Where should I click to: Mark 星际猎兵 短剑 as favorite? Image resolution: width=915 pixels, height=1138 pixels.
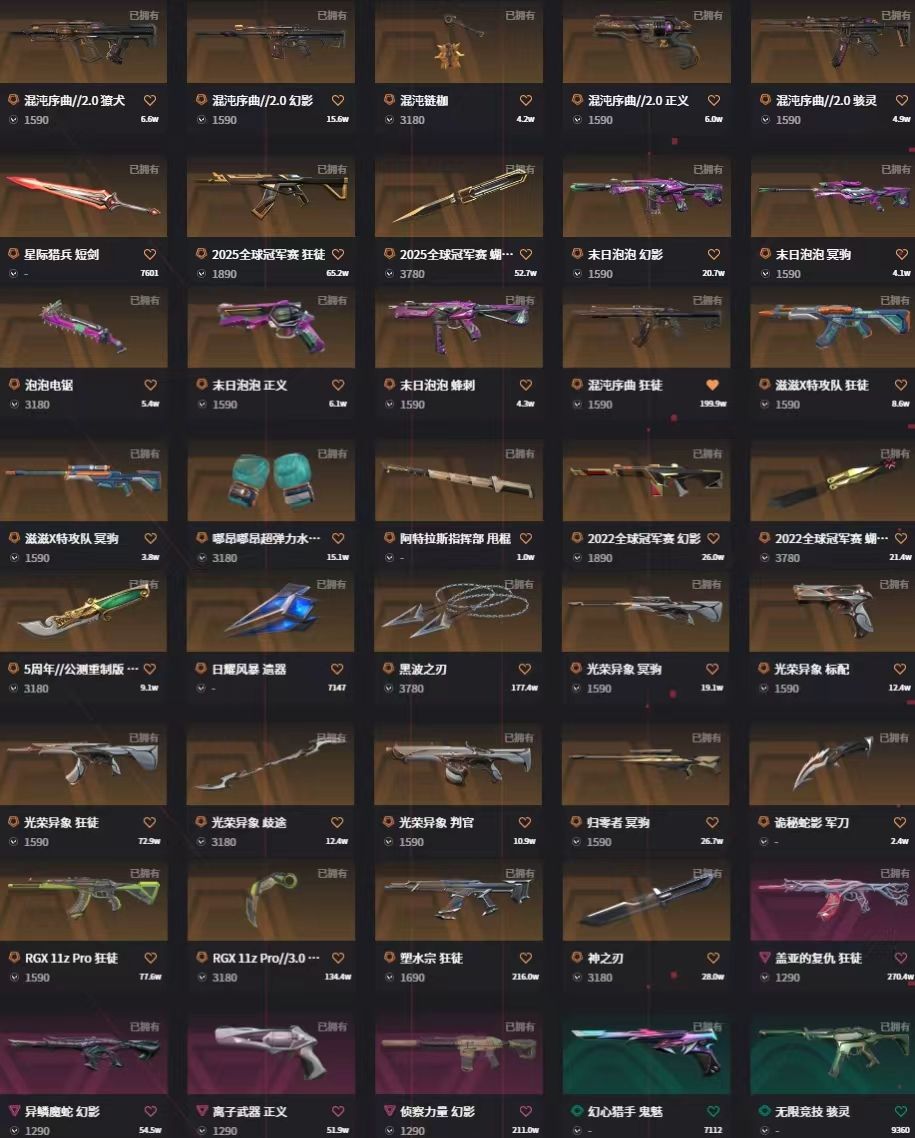149,254
